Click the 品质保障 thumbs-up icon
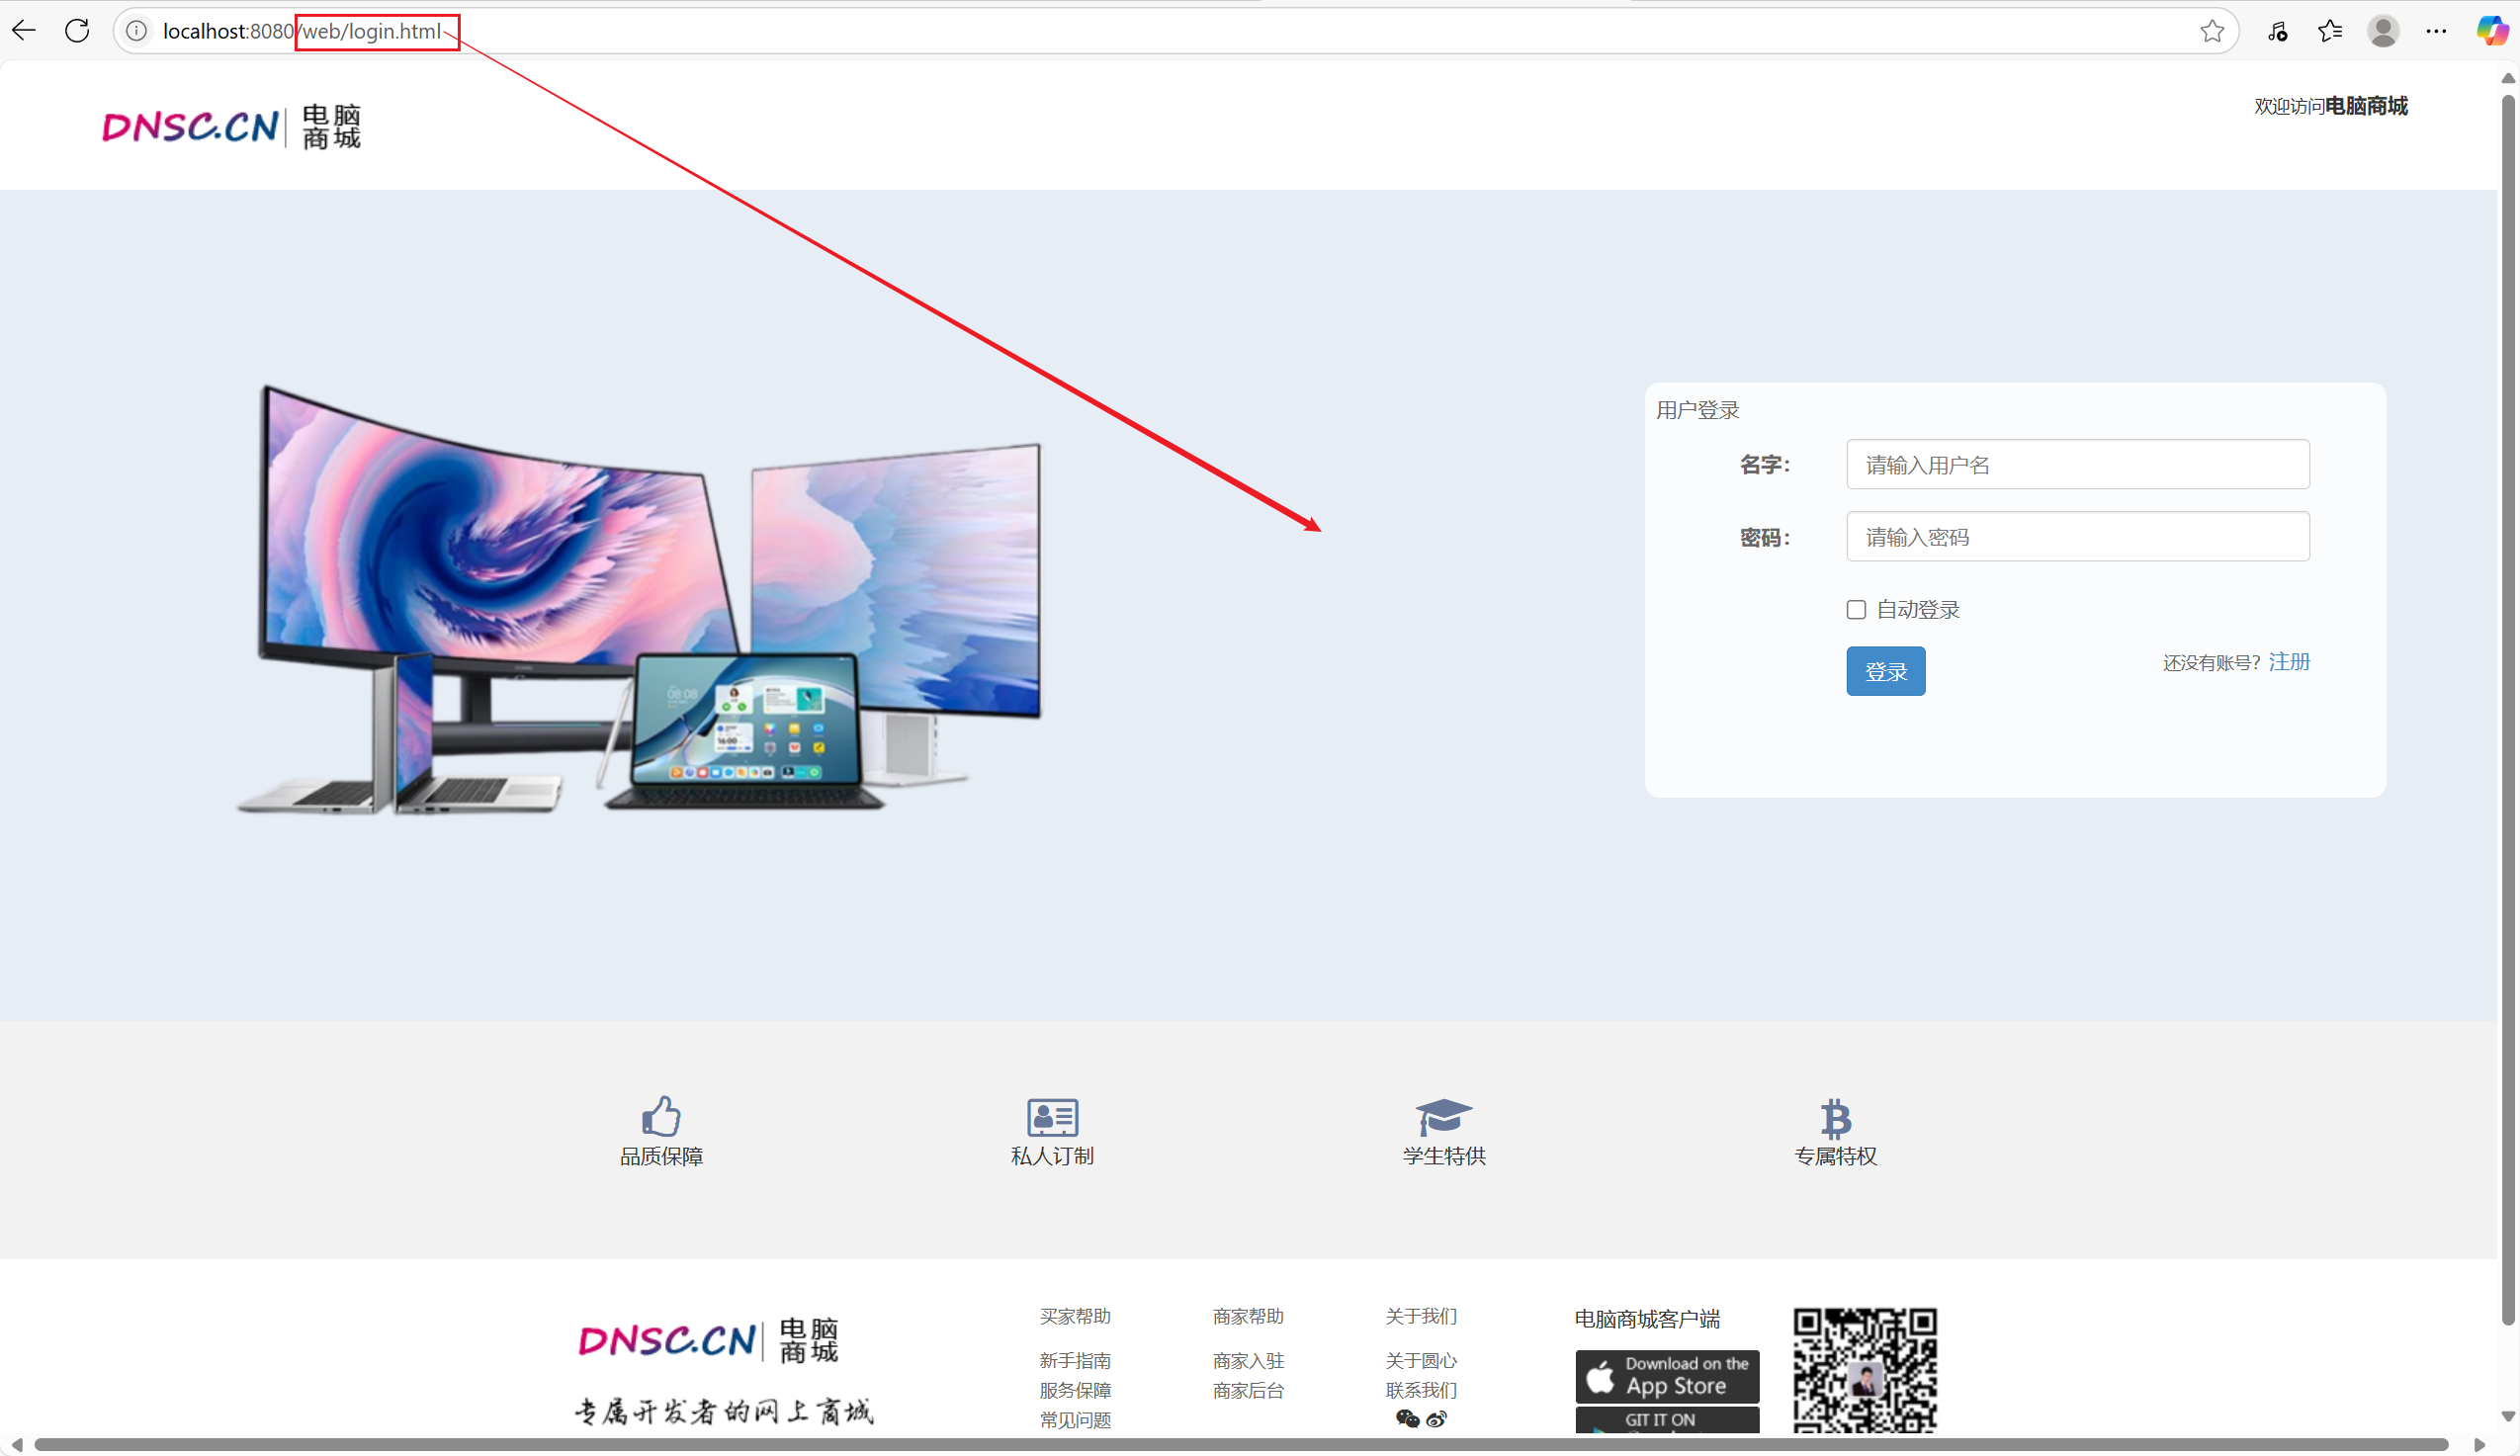 click(x=661, y=1116)
